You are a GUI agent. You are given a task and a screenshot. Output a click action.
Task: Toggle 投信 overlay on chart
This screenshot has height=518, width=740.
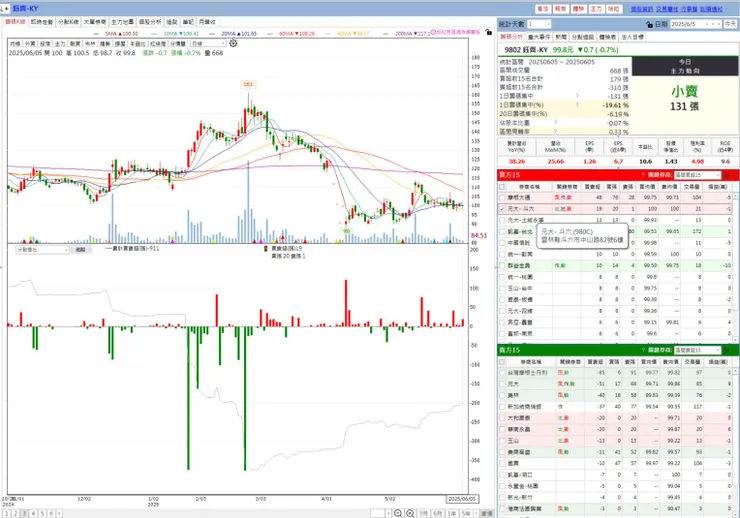coord(45,44)
